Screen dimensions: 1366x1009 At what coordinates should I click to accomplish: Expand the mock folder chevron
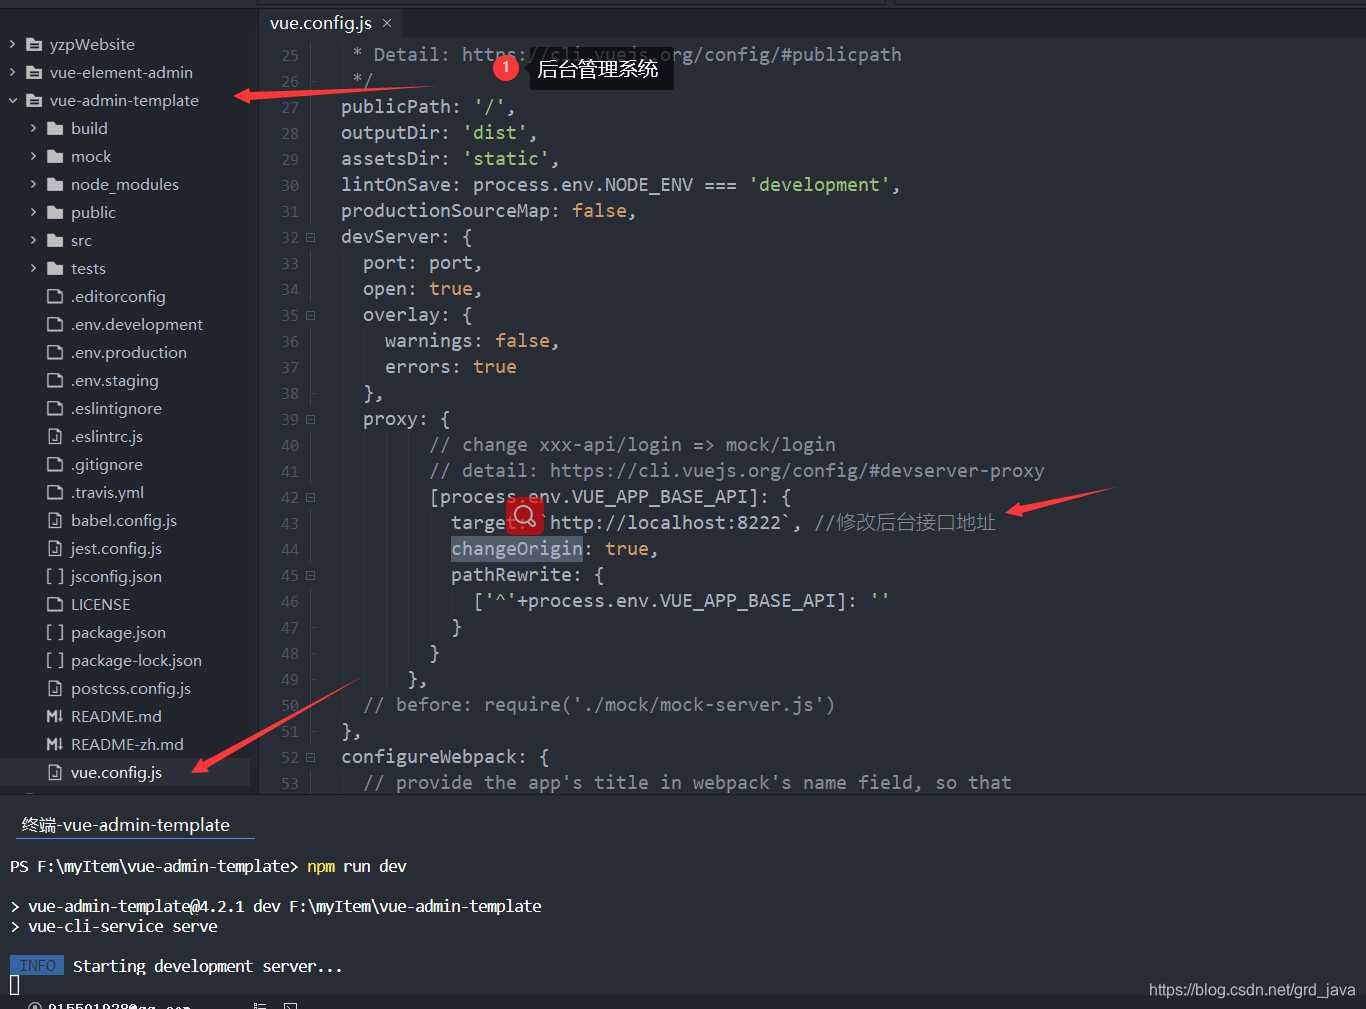click(34, 157)
